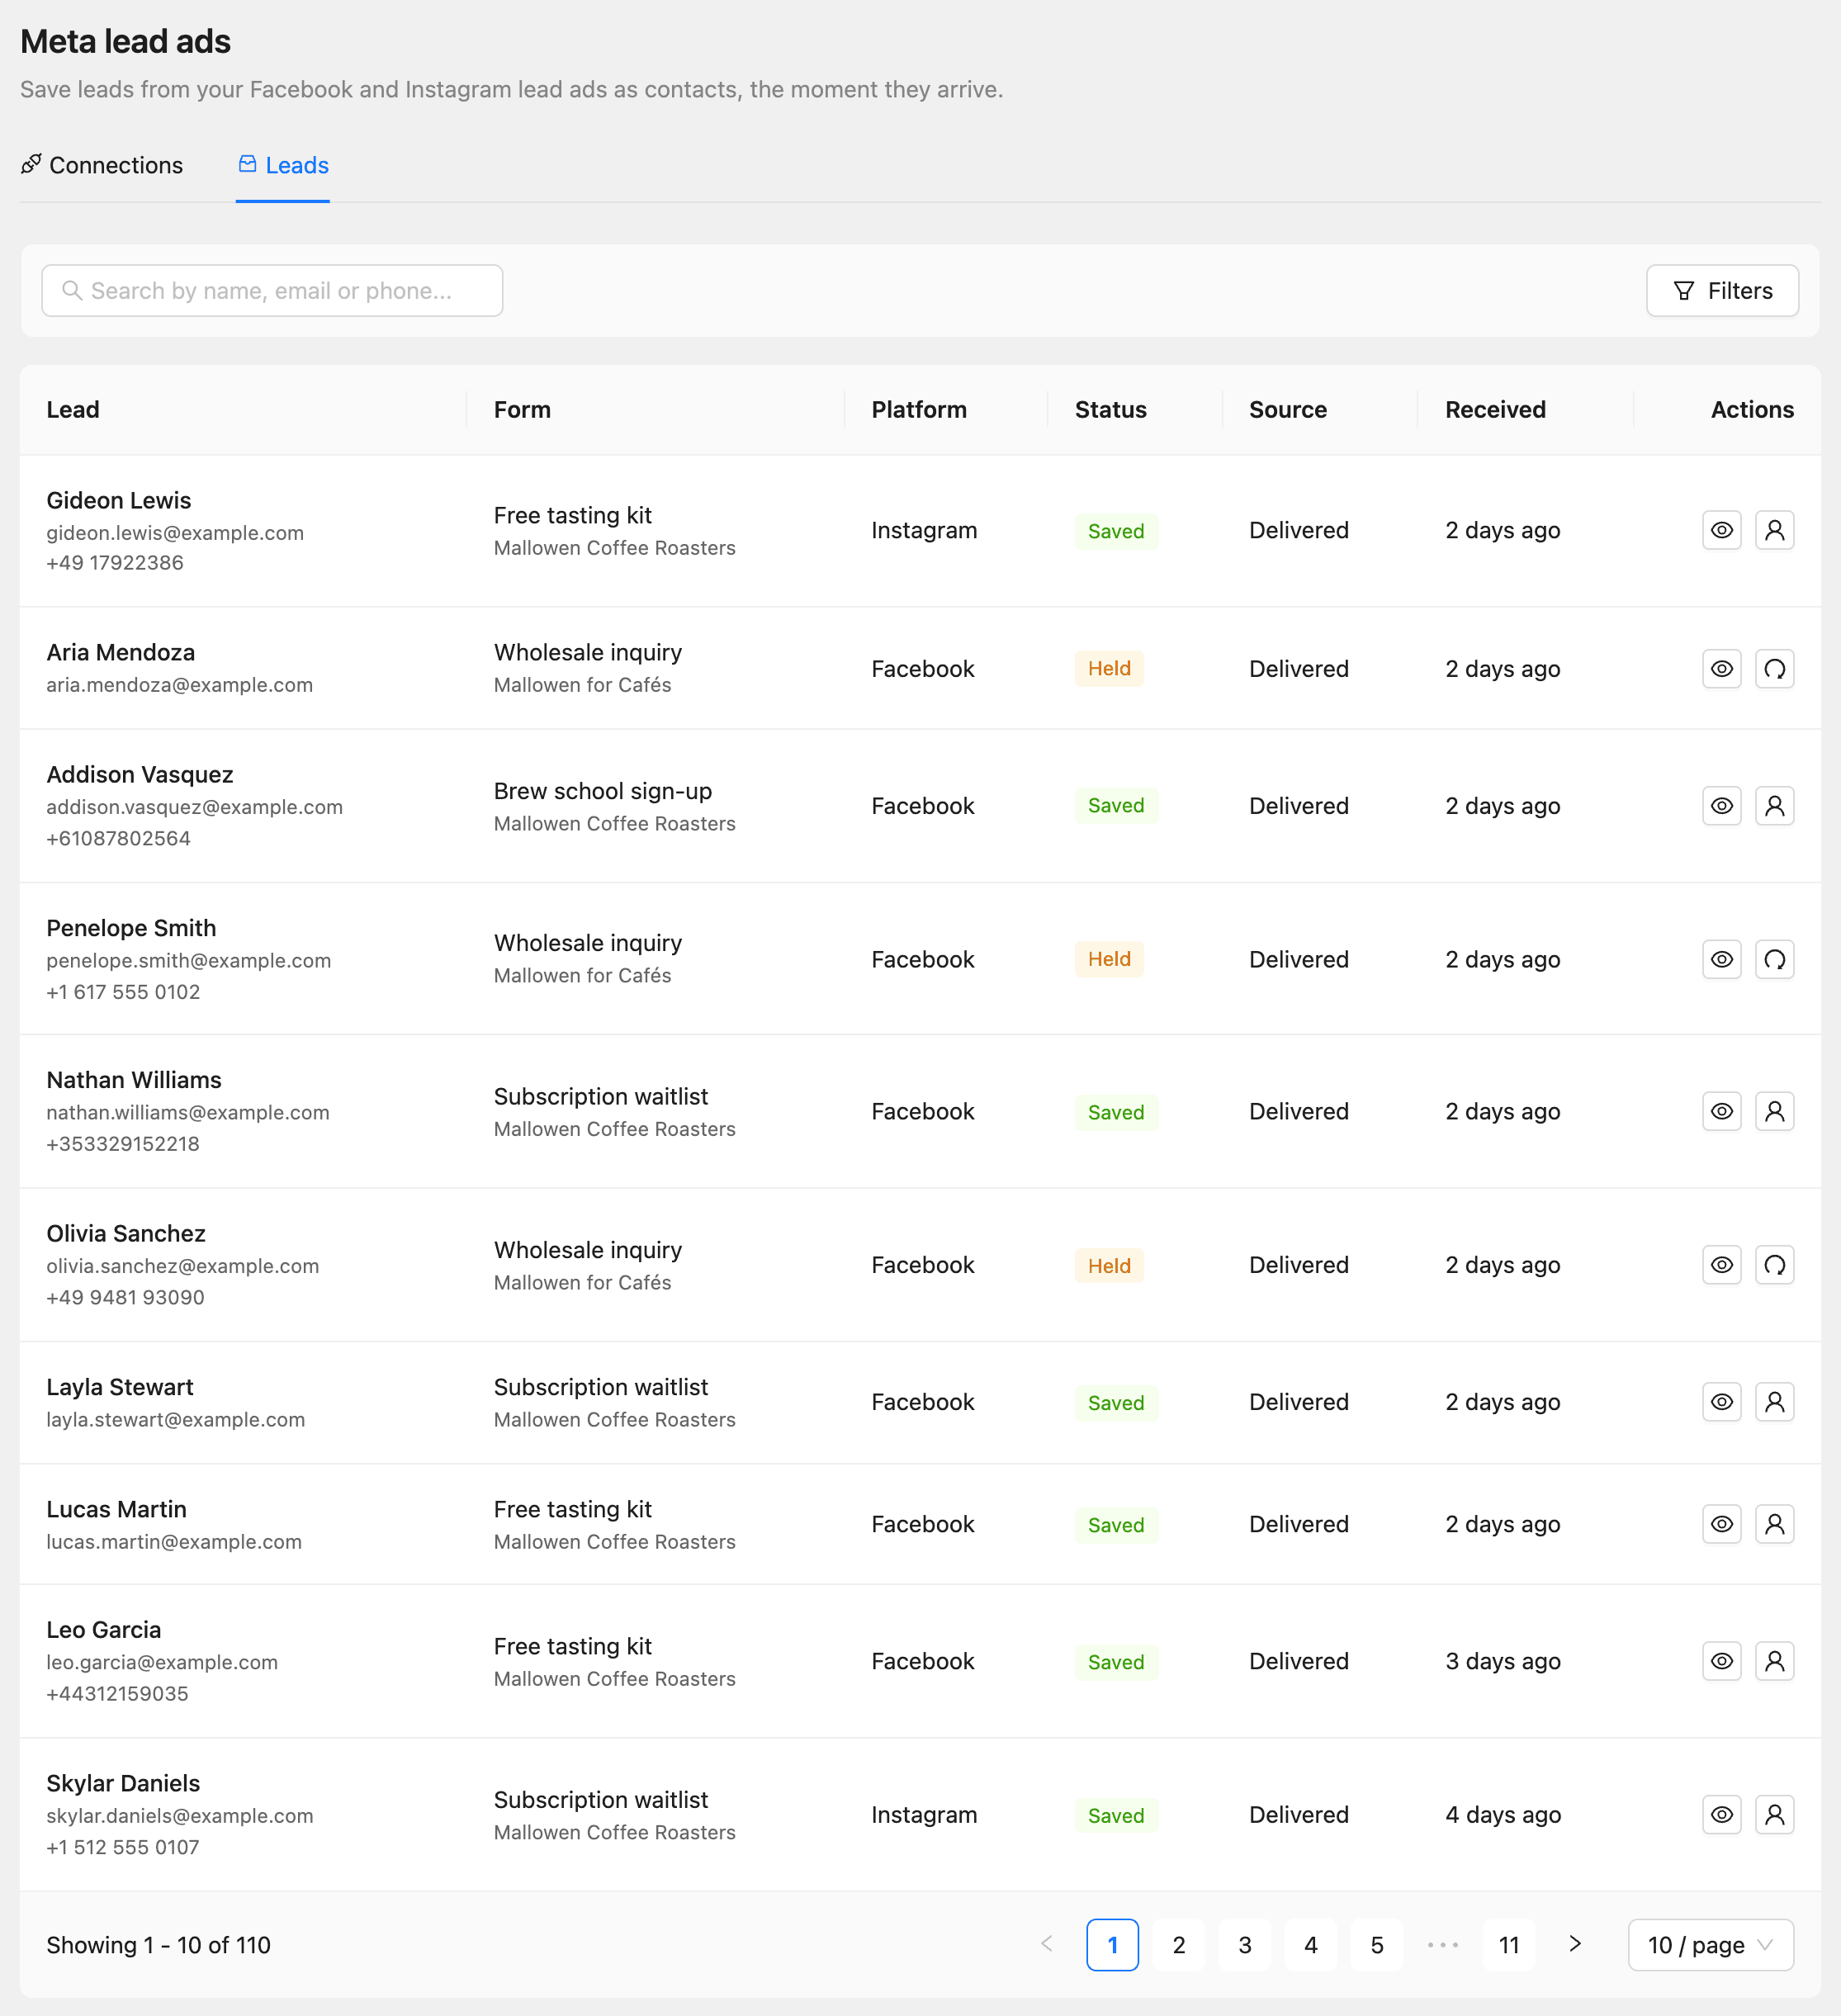The width and height of the screenshot is (1841, 2016).
Task: Open contact icon for Nathan Williams
Action: 1774,1111
